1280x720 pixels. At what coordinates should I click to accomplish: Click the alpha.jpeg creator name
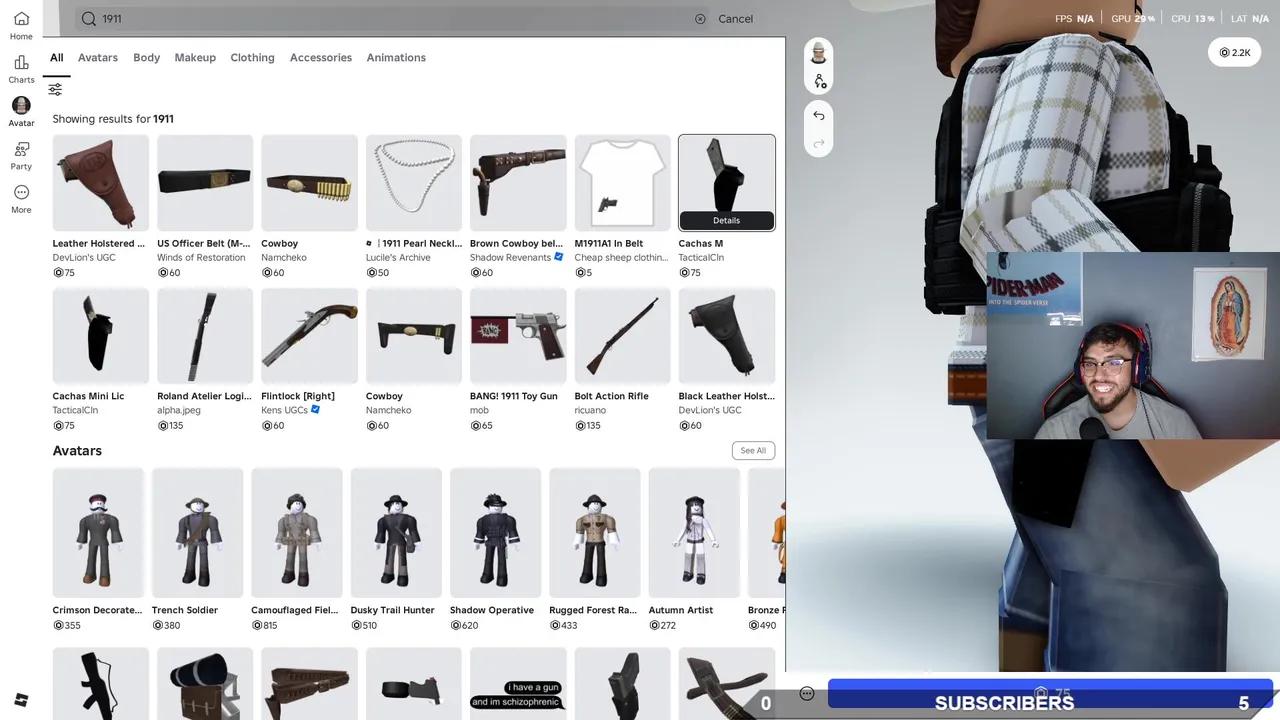pyautogui.click(x=179, y=410)
